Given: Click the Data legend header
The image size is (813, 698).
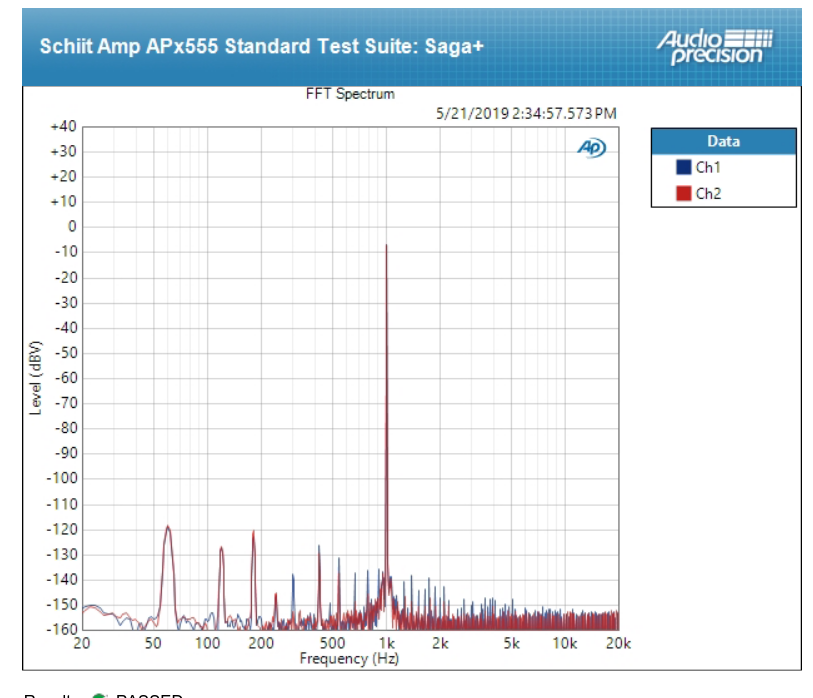Looking at the screenshot, I should (x=723, y=141).
